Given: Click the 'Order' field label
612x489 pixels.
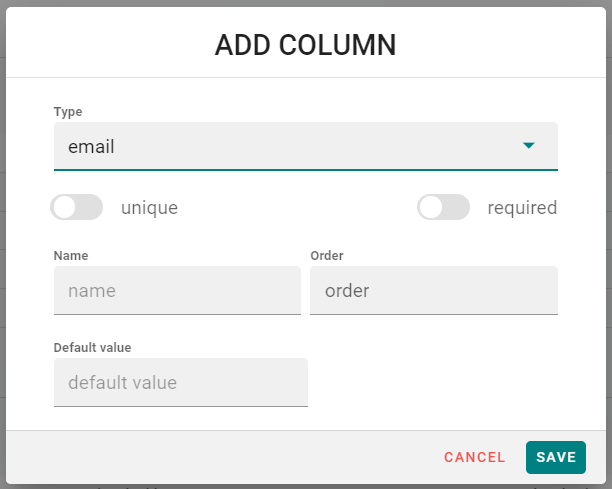Looking at the screenshot, I should click(x=327, y=256).
